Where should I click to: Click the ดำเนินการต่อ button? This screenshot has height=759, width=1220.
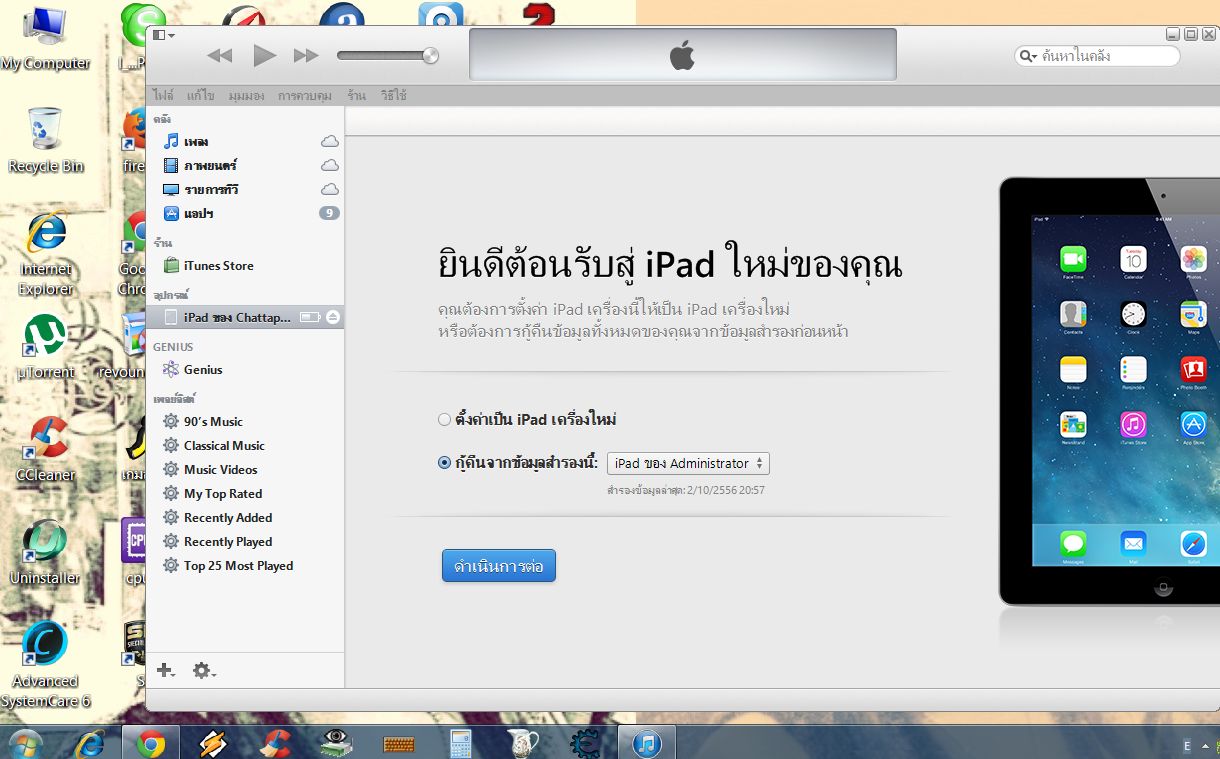click(x=499, y=566)
